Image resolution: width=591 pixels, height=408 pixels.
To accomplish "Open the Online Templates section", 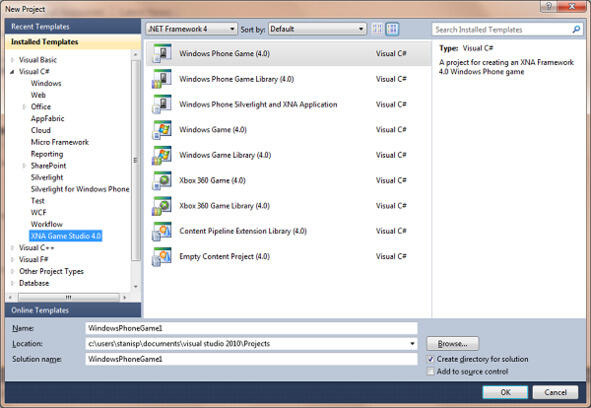I will coord(73,310).
